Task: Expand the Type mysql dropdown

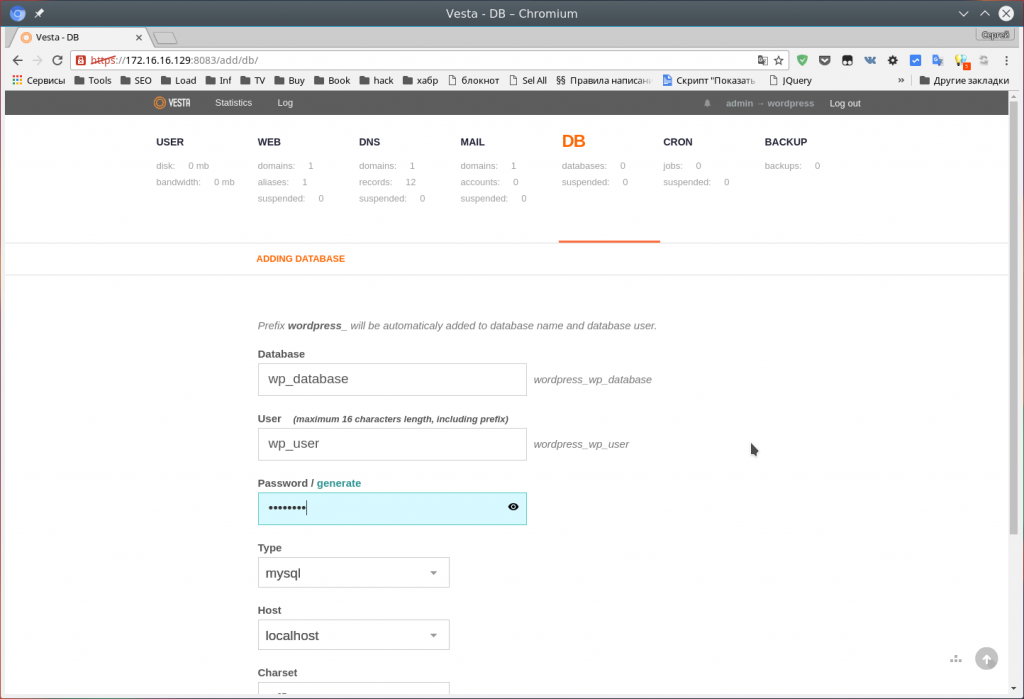Action: [353, 573]
